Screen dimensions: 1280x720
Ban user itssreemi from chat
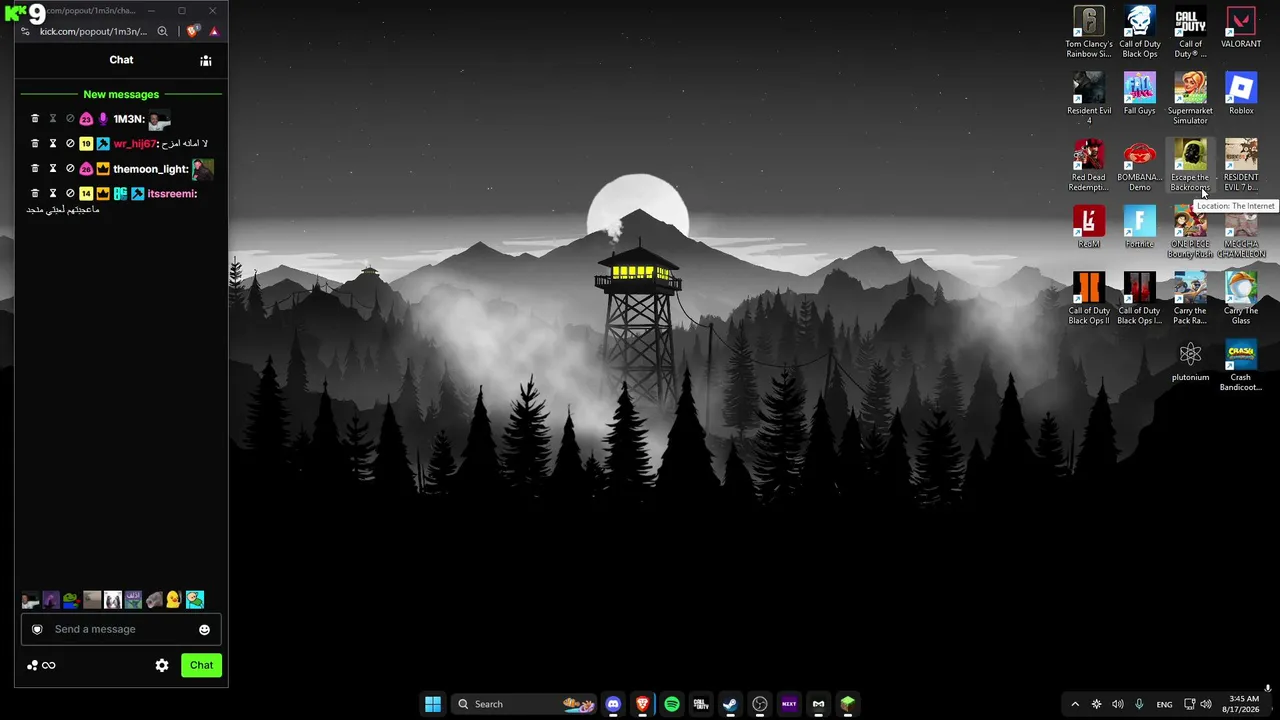[x=70, y=194]
